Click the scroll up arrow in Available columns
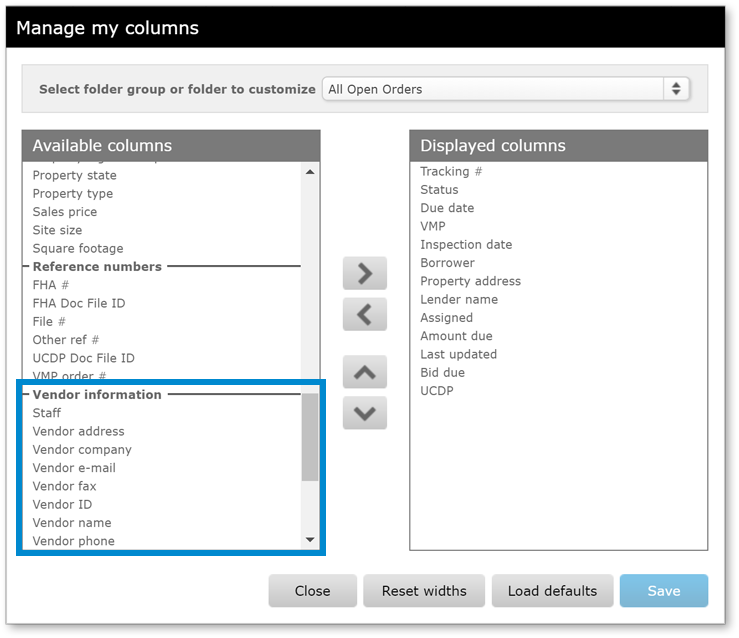The image size is (739, 638). [310, 172]
